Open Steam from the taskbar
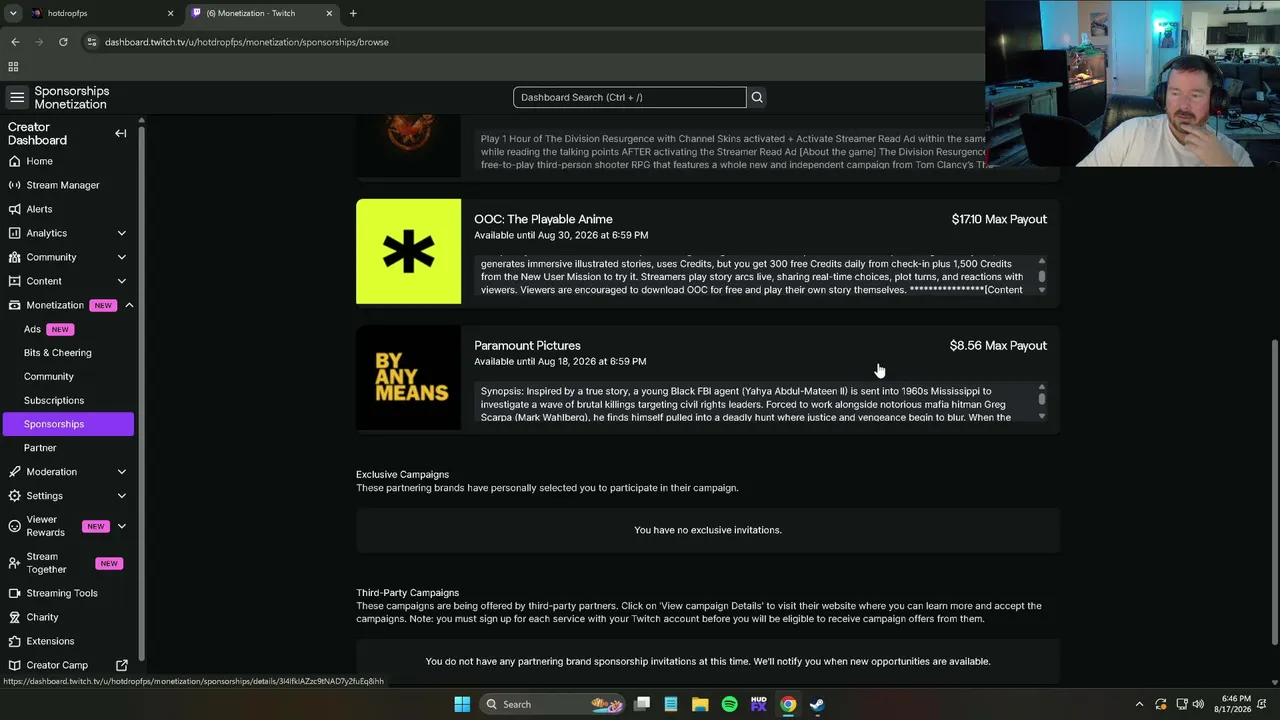Viewport: 1280px width, 720px height. point(817,704)
